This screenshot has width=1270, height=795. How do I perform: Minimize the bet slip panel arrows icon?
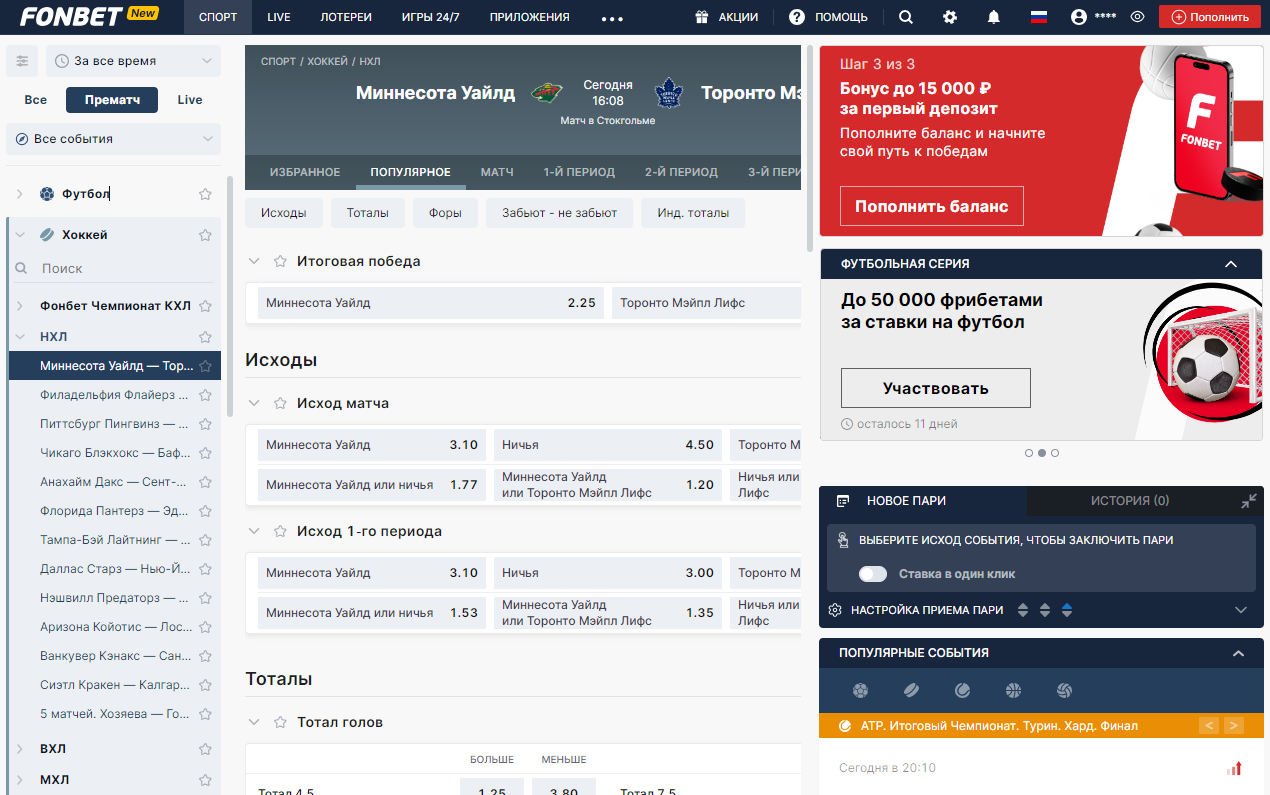[x=1249, y=500]
